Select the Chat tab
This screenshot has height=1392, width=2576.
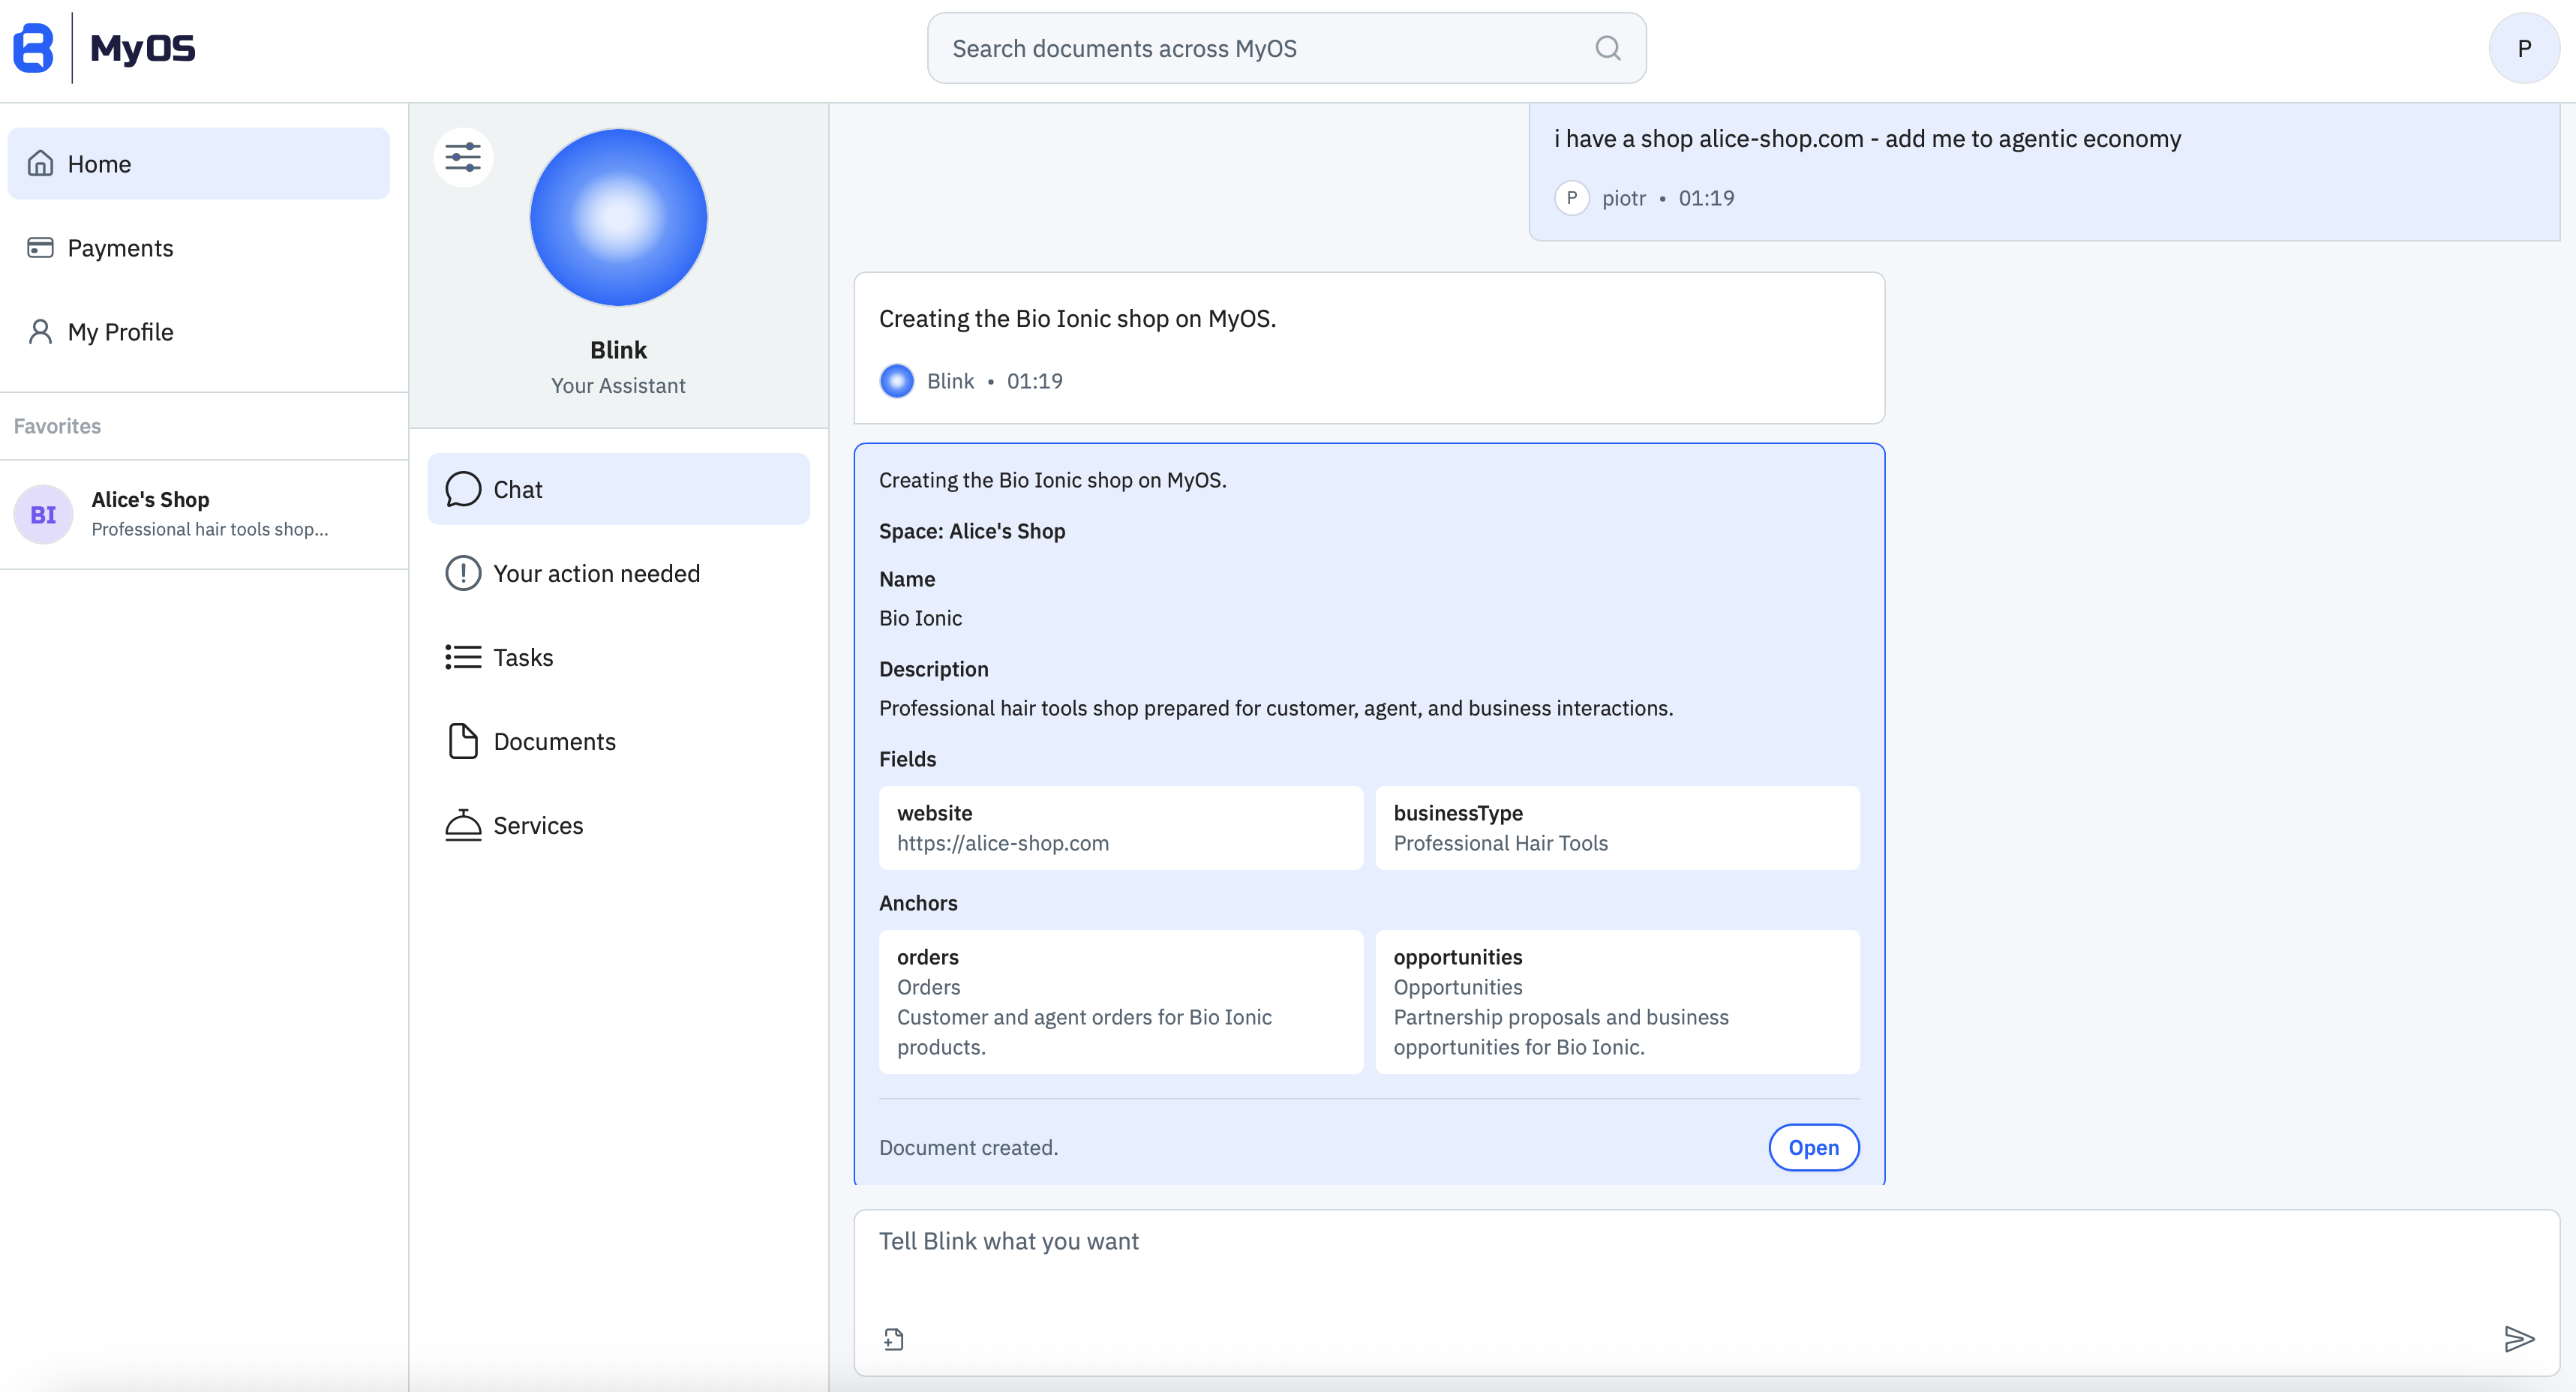click(x=618, y=489)
